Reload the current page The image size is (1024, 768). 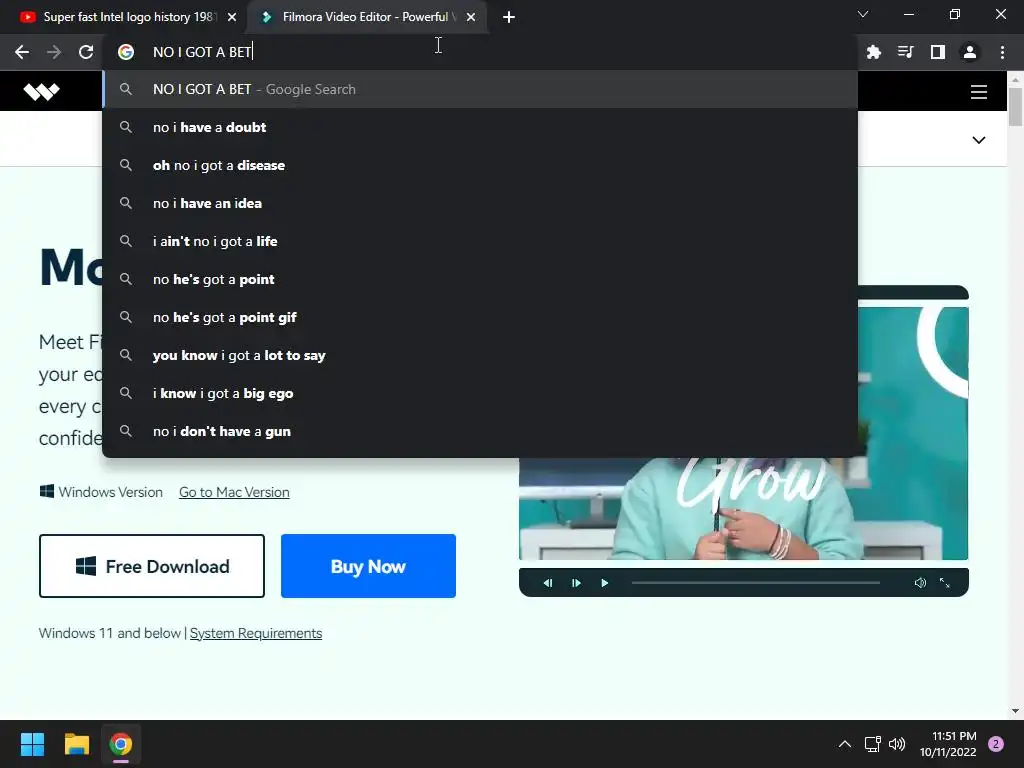(x=86, y=52)
